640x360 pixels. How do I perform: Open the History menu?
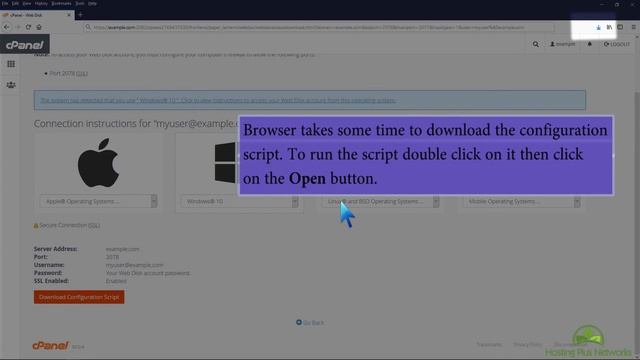click(x=41, y=3)
